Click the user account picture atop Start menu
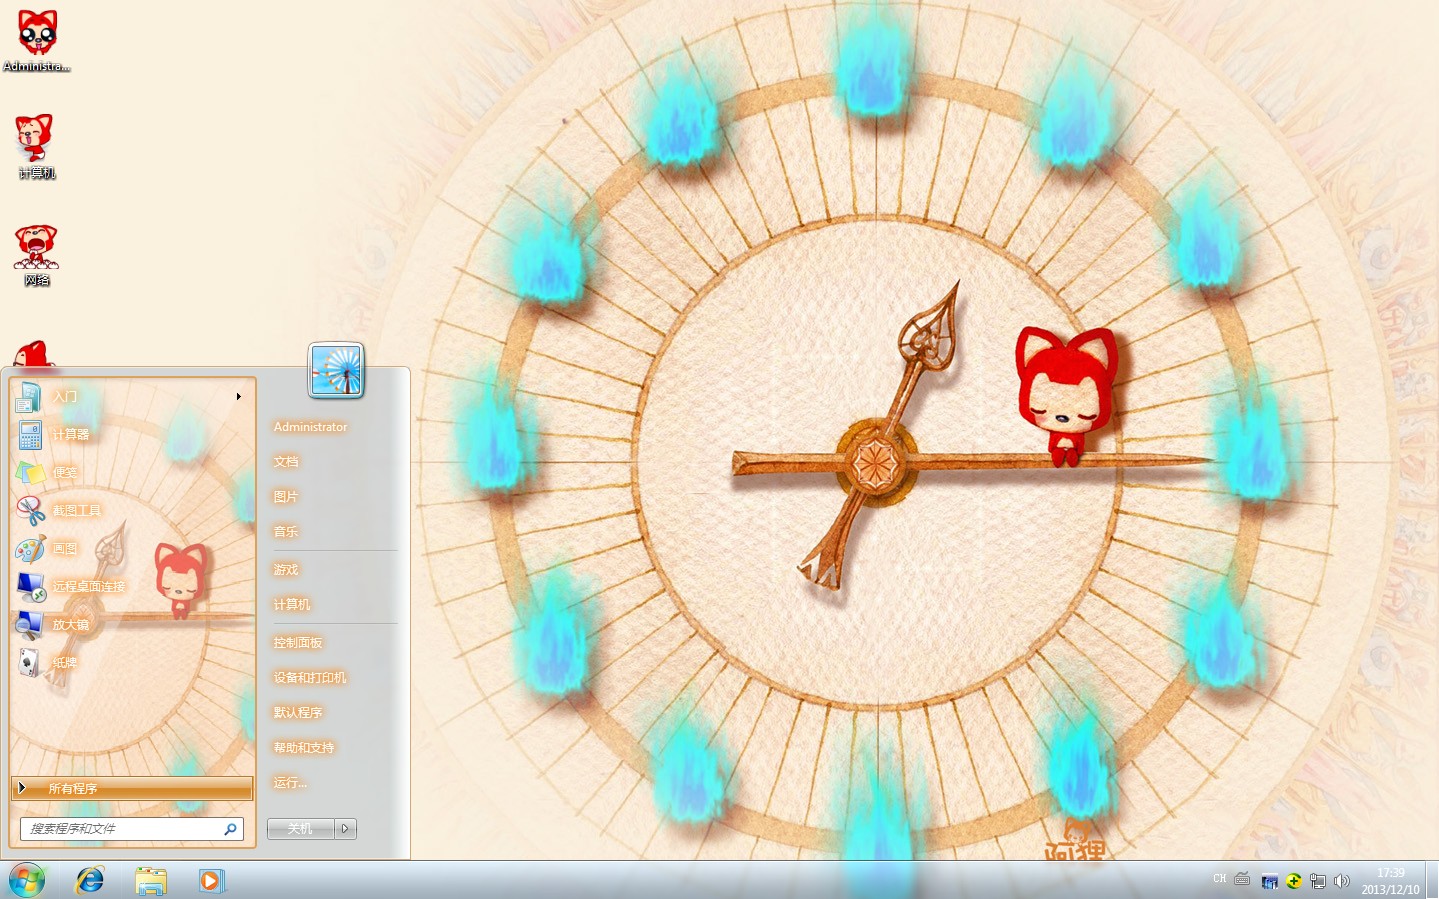This screenshot has width=1439, height=899. [336, 370]
